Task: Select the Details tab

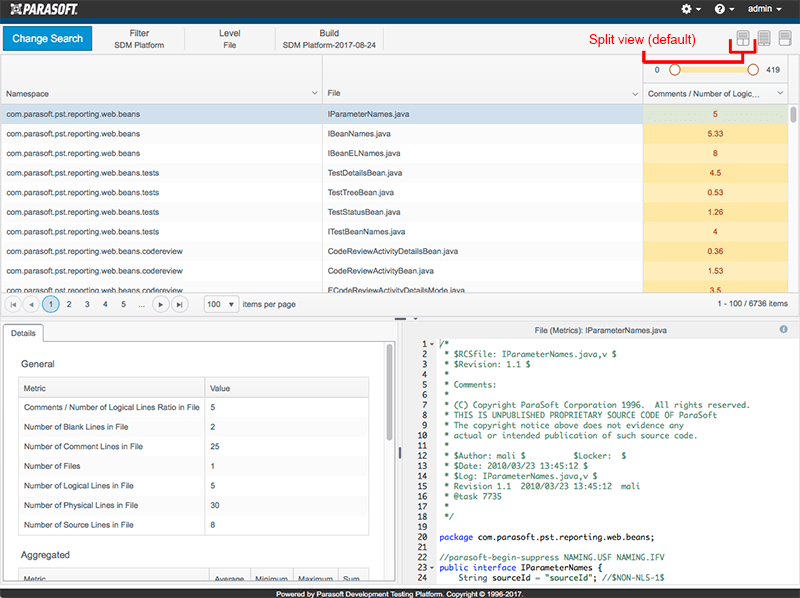Action: [x=23, y=333]
